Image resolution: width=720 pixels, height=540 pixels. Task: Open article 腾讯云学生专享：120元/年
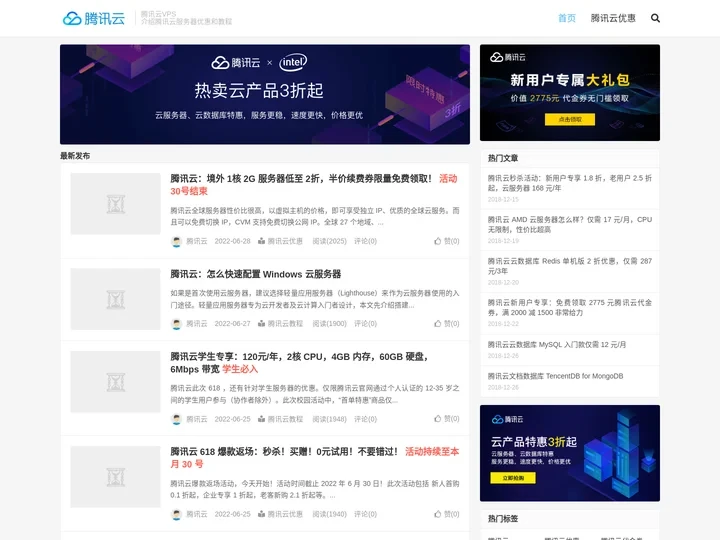point(299,363)
